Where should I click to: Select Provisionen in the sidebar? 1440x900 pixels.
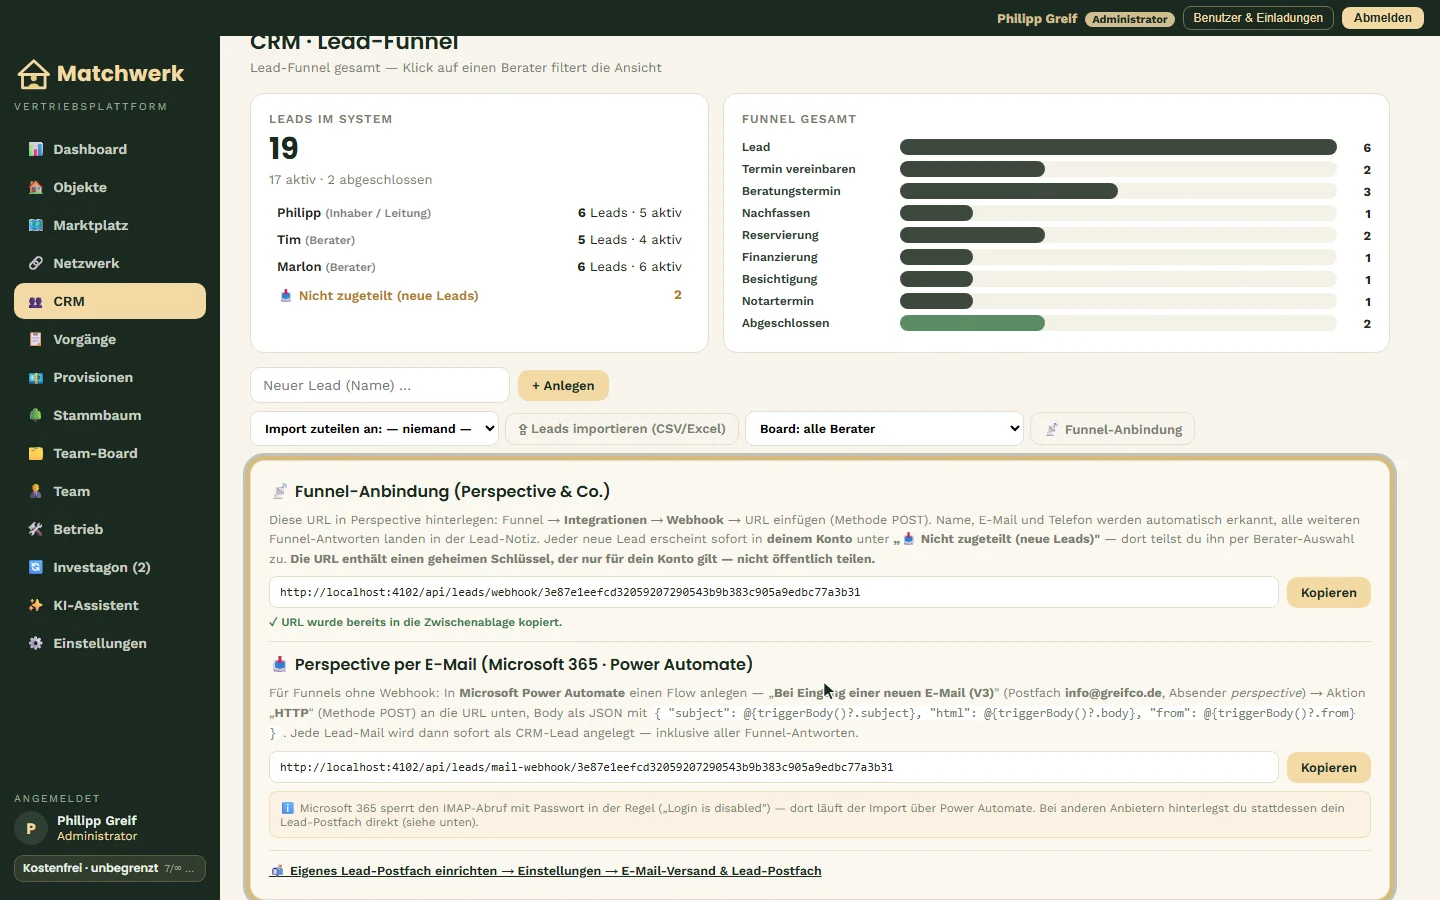110,377
